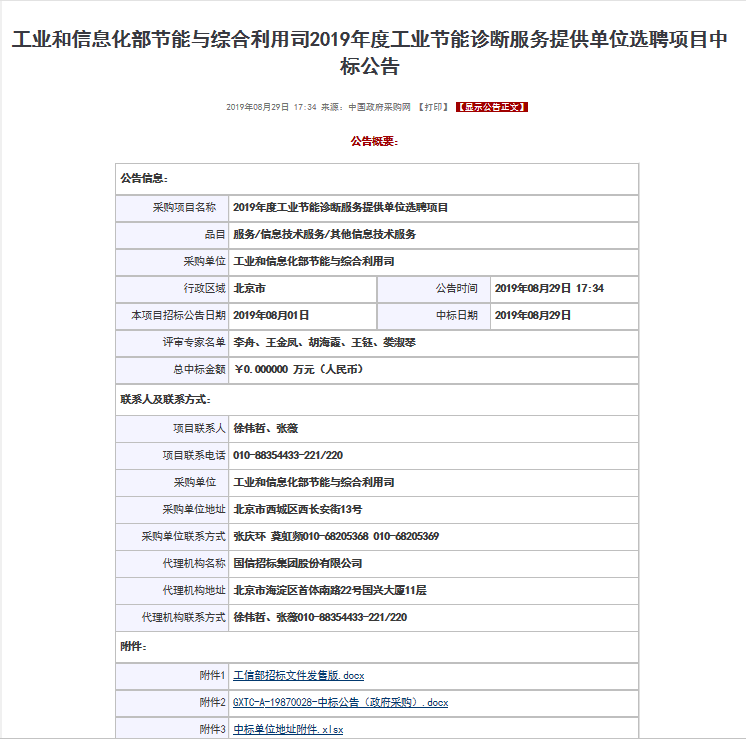Screen dimensions: 746x740
Task: Click the 代理机构地址 value 首体南路22号
Action: click(330, 591)
